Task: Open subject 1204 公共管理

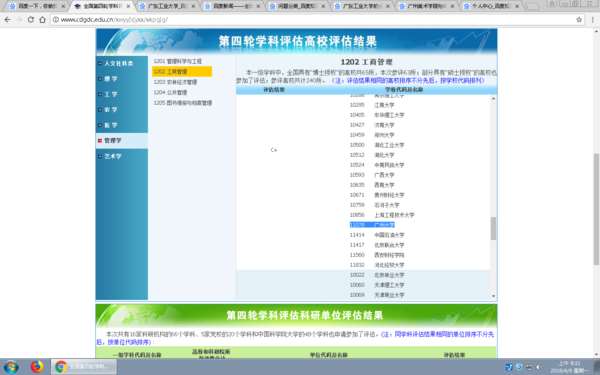Action: coord(170,92)
